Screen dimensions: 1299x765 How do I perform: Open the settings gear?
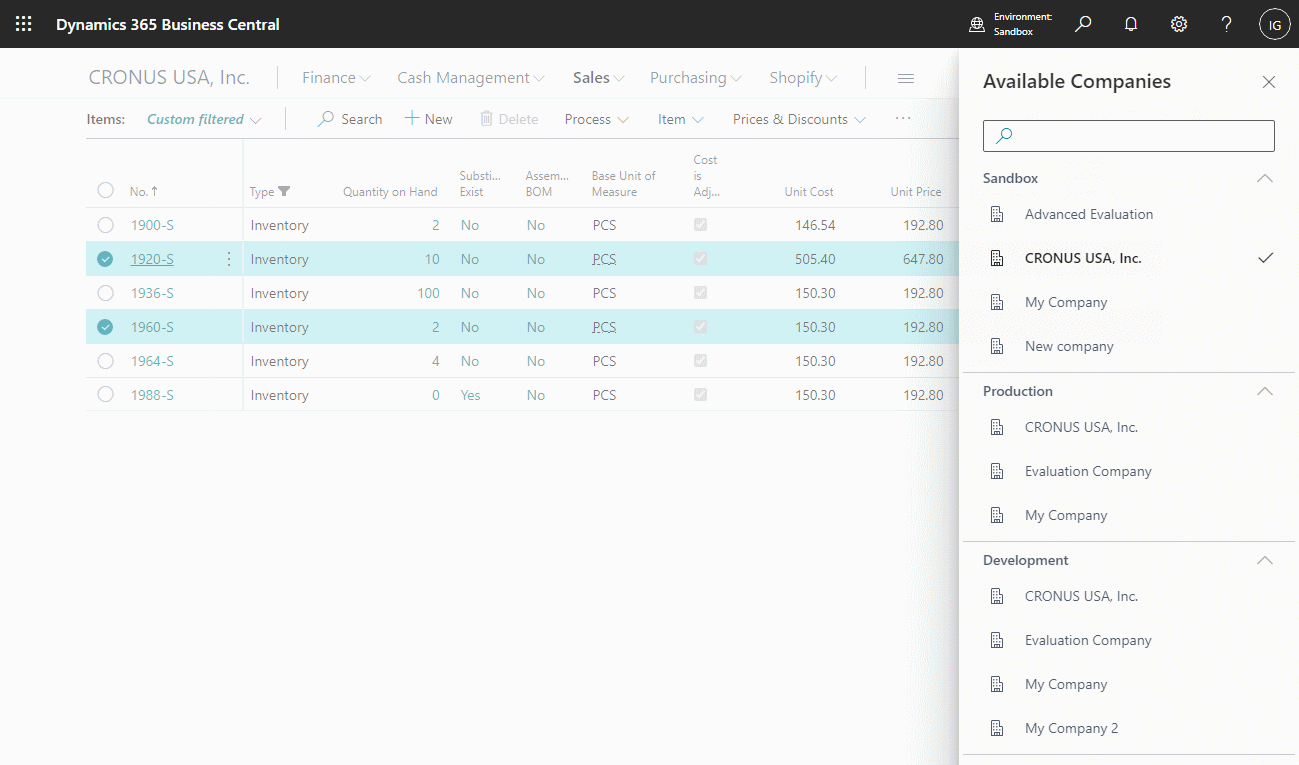tap(1179, 24)
